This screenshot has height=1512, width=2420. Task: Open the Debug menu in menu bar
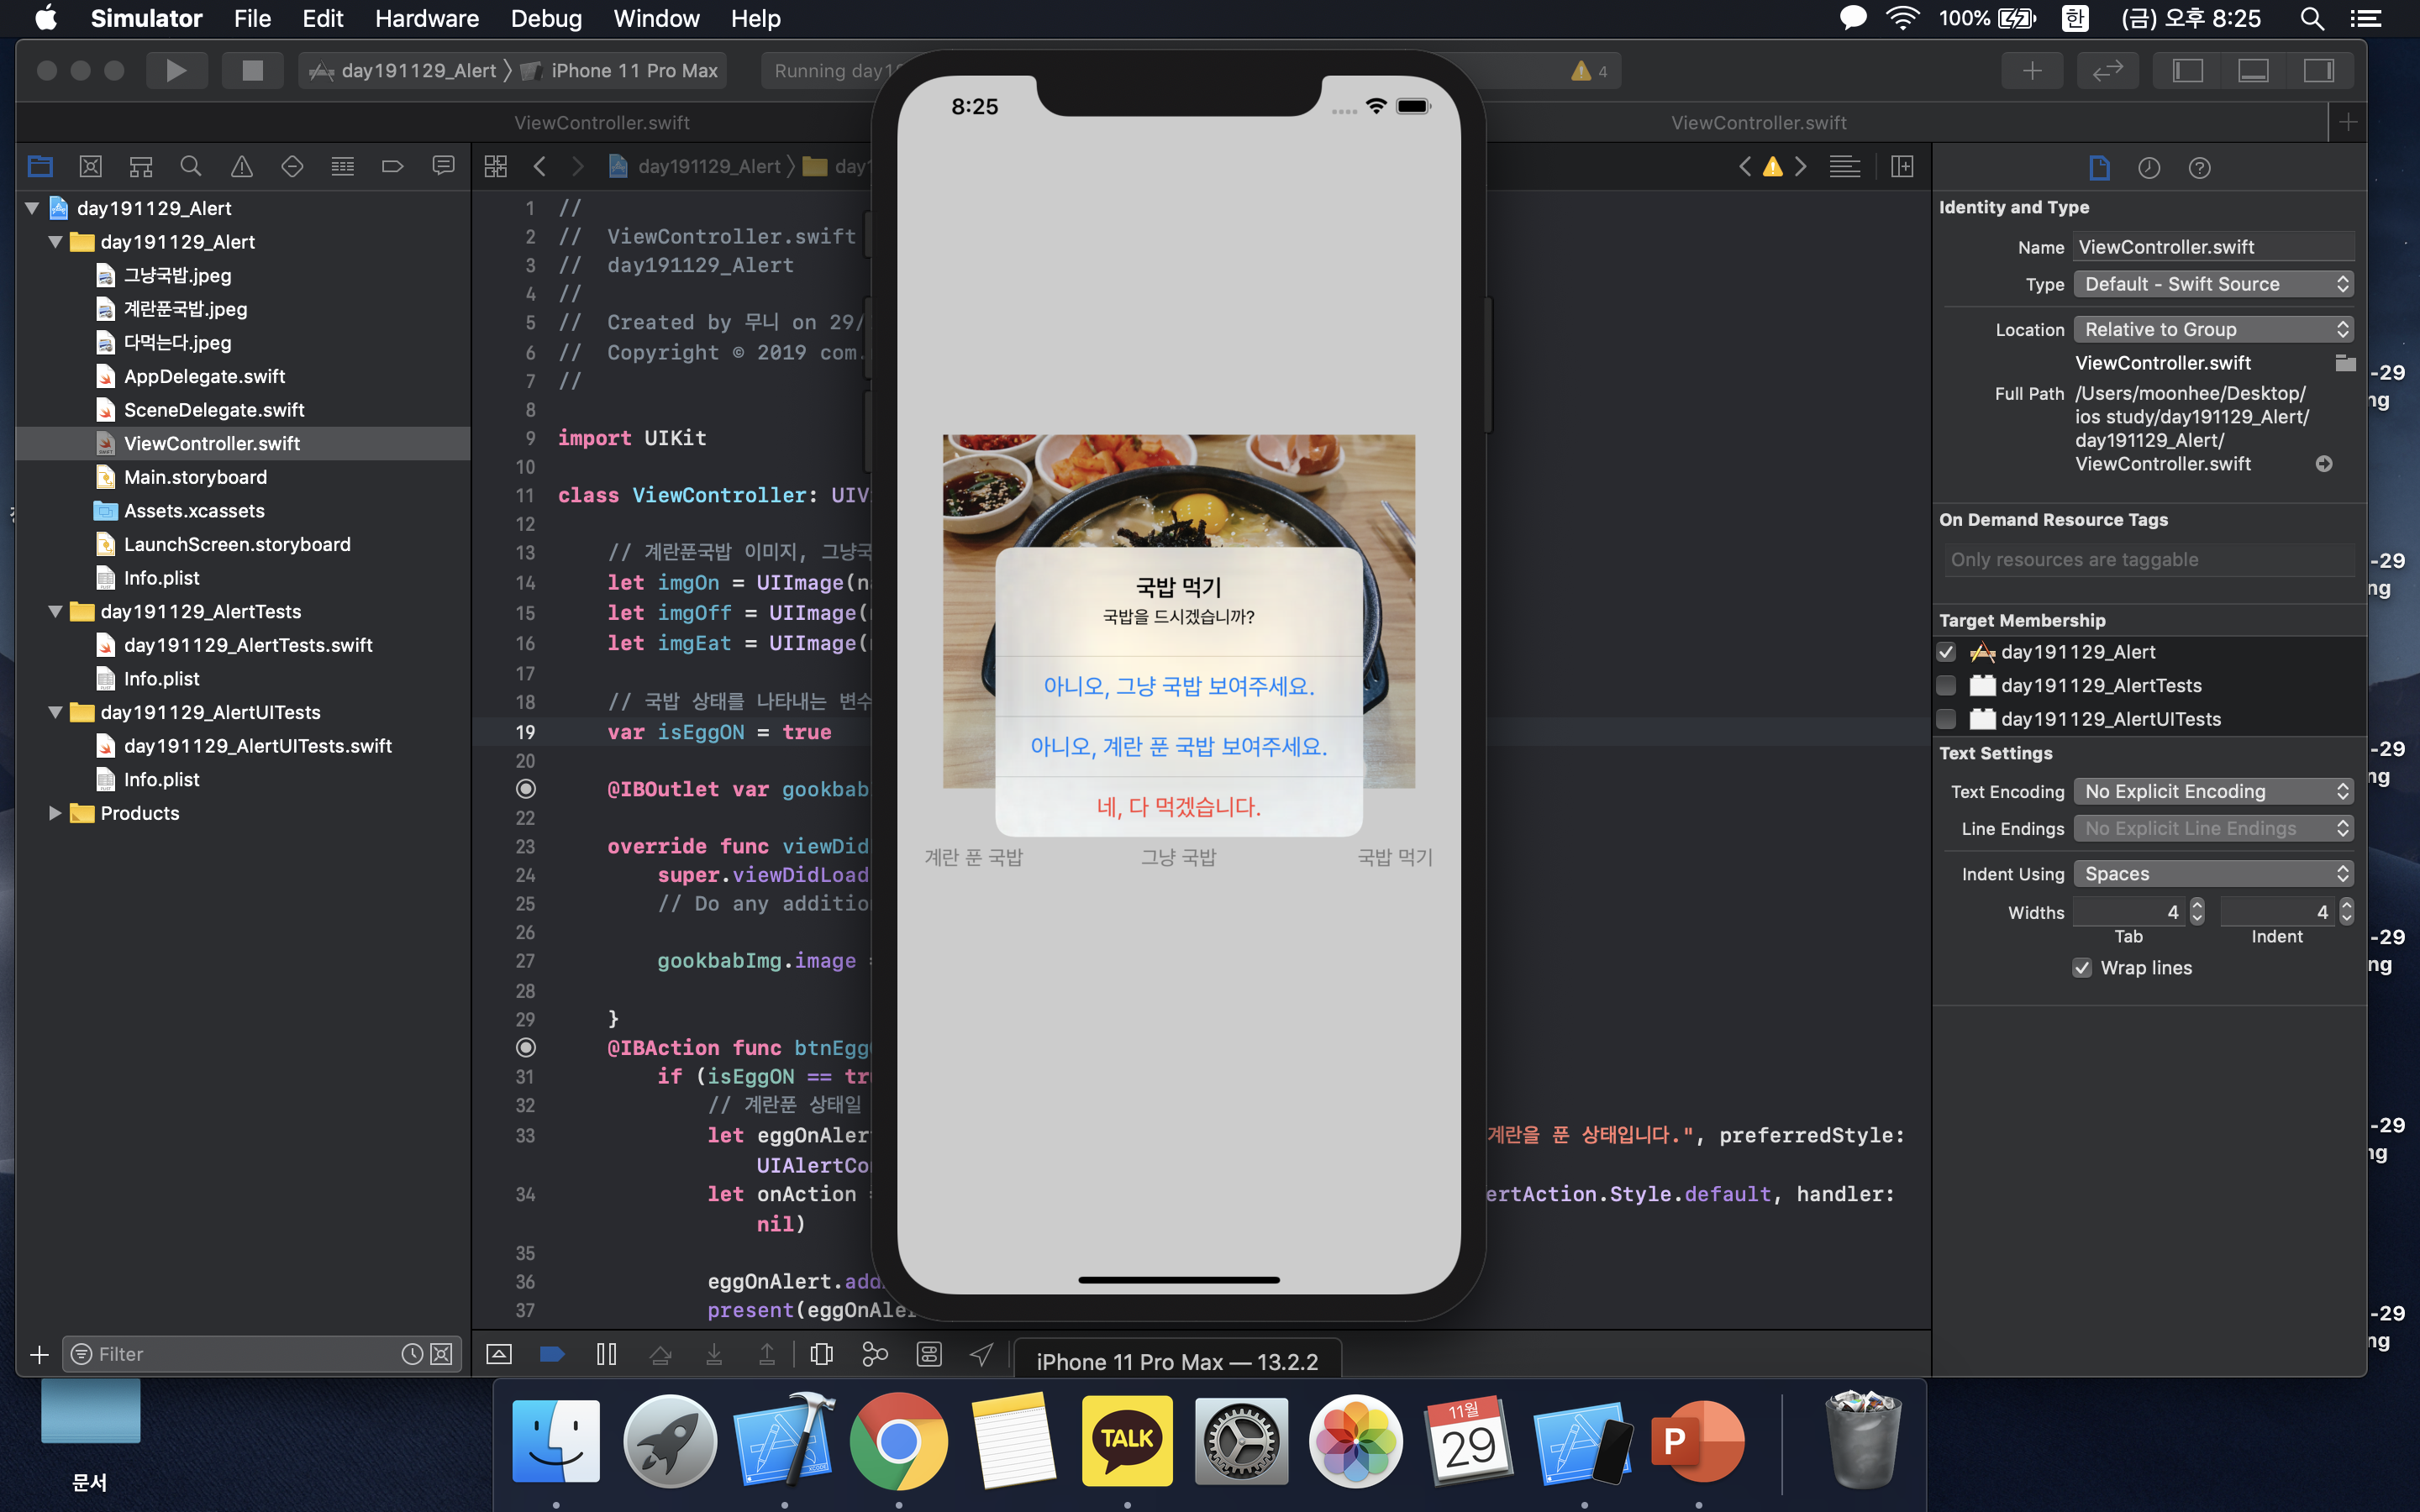coord(545,18)
